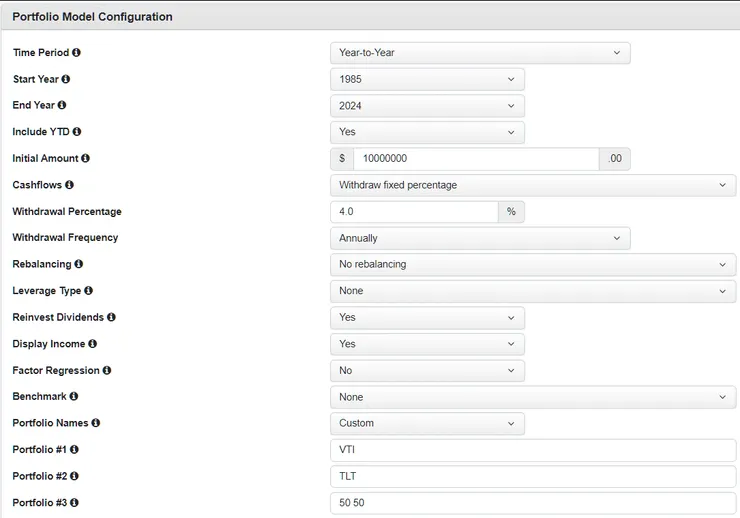
Task: Click the Leverage Type info icon
Action: 88,291
